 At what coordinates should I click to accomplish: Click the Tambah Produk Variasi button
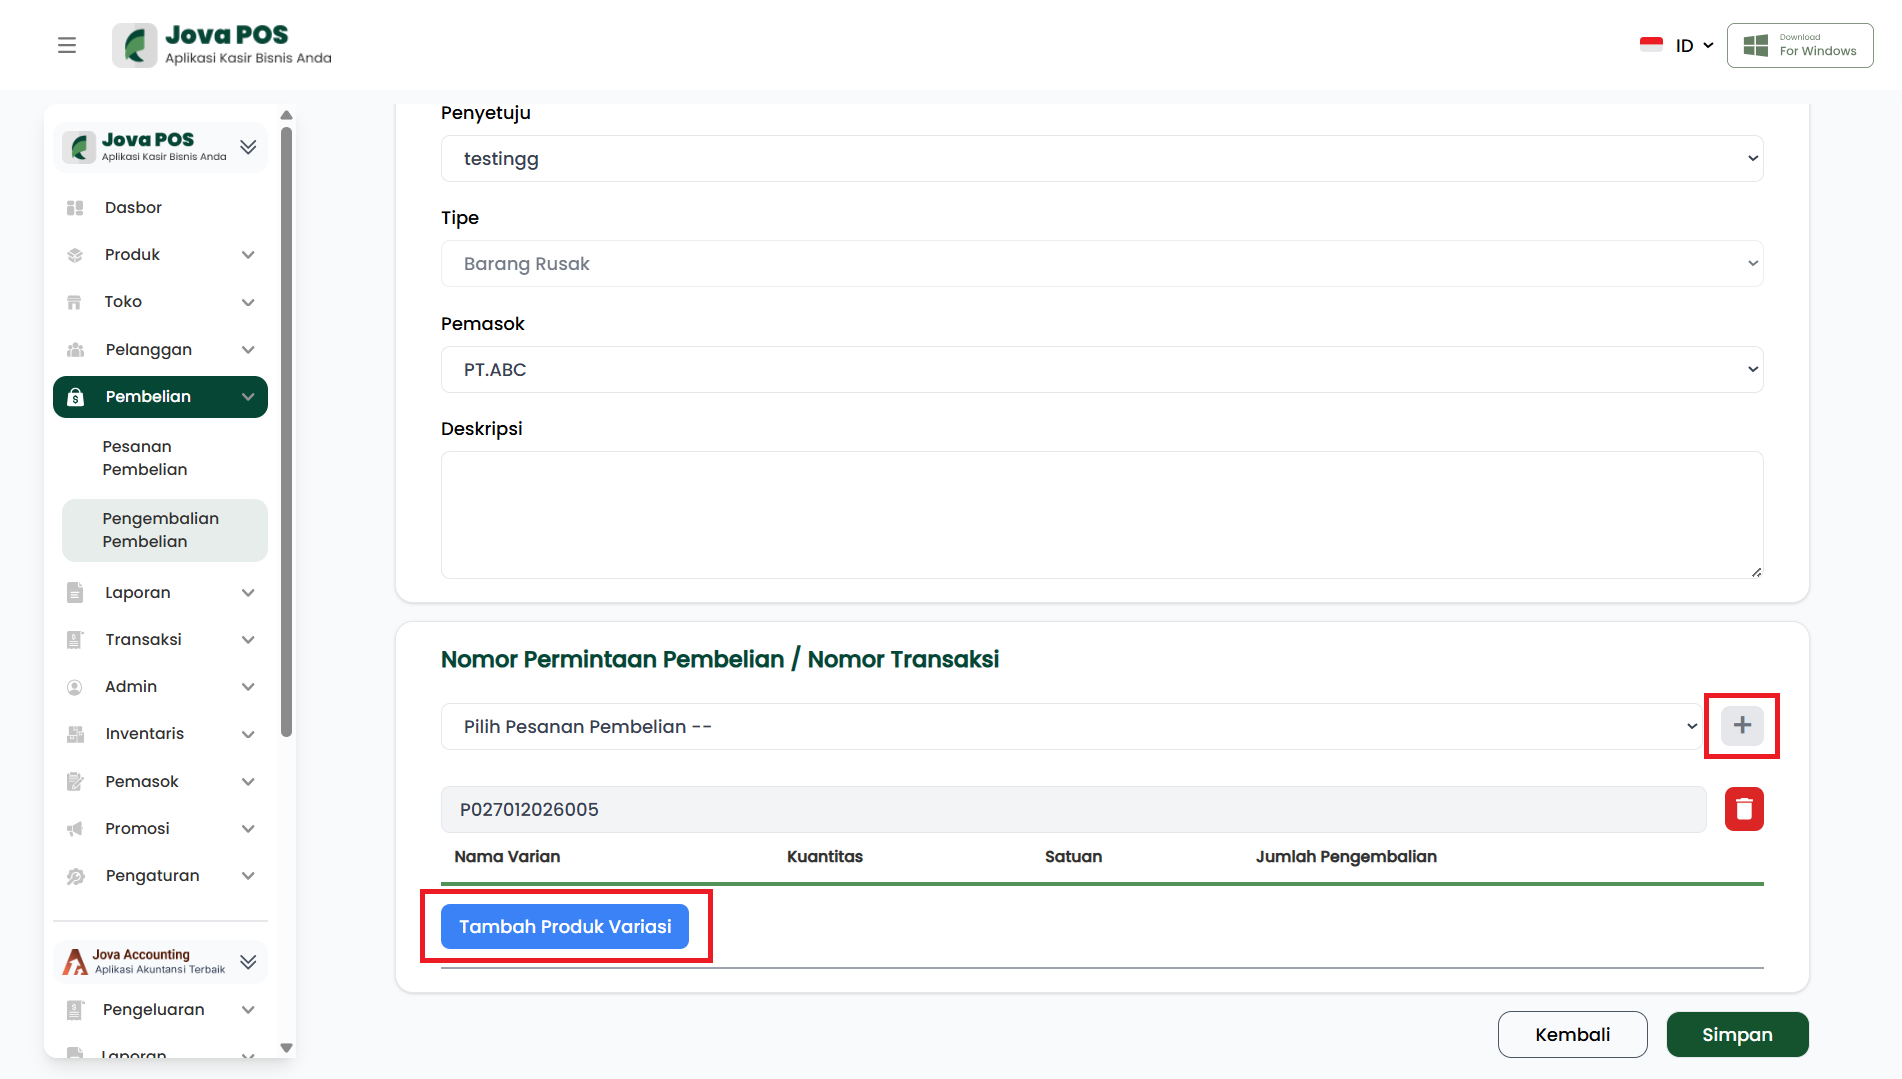point(565,927)
